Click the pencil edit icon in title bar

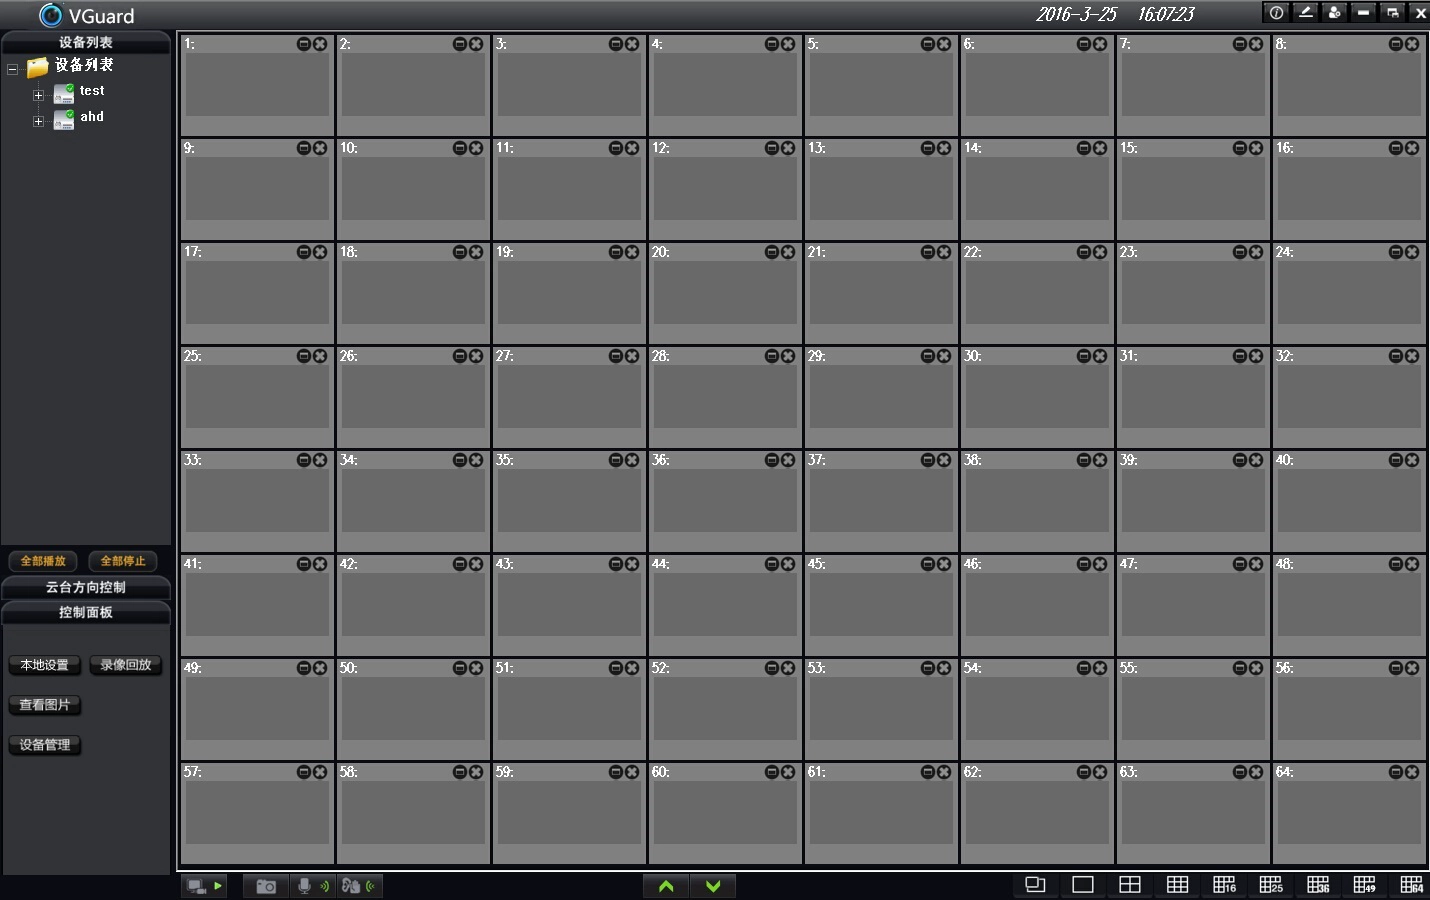(1305, 13)
